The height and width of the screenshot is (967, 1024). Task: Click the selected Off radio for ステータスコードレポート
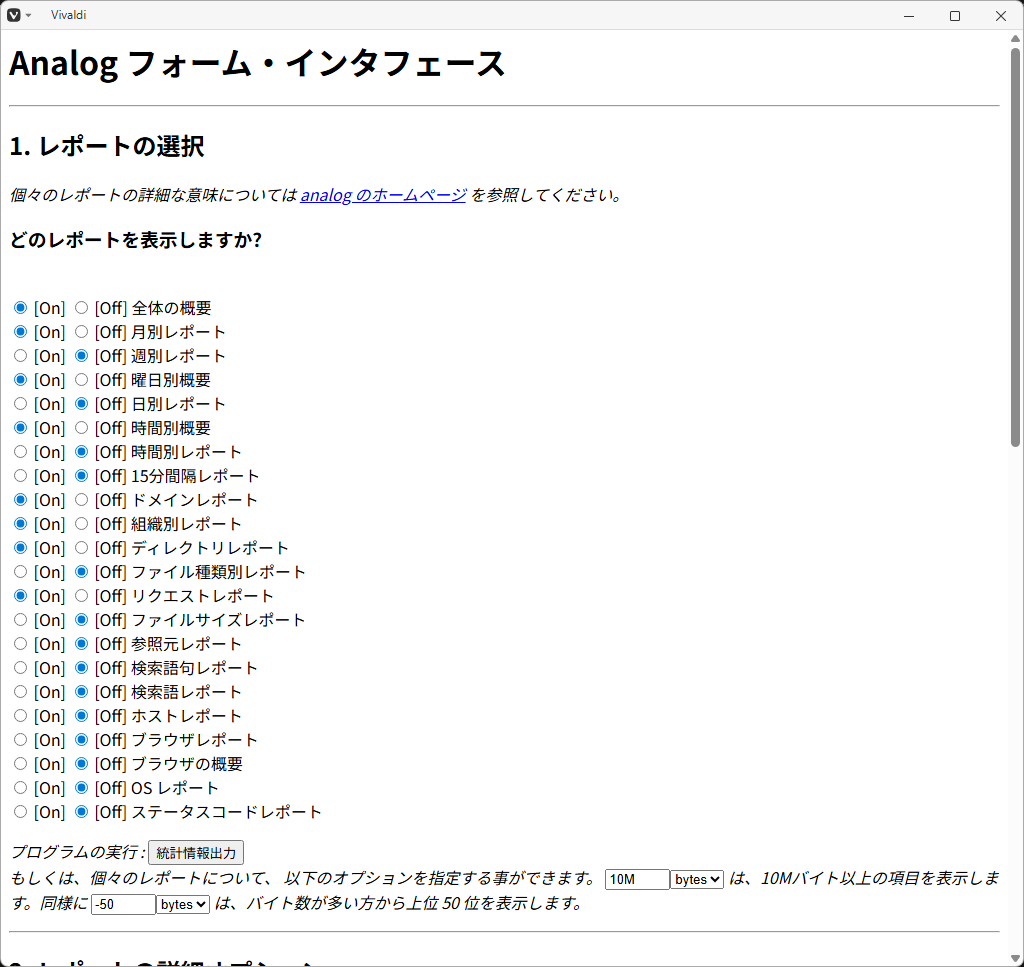tap(81, 812)
